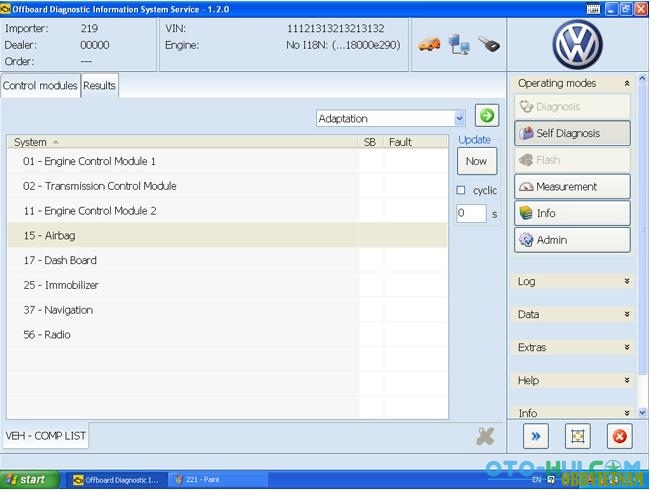Select the 25 - Immobilizer row

(227, 285)
